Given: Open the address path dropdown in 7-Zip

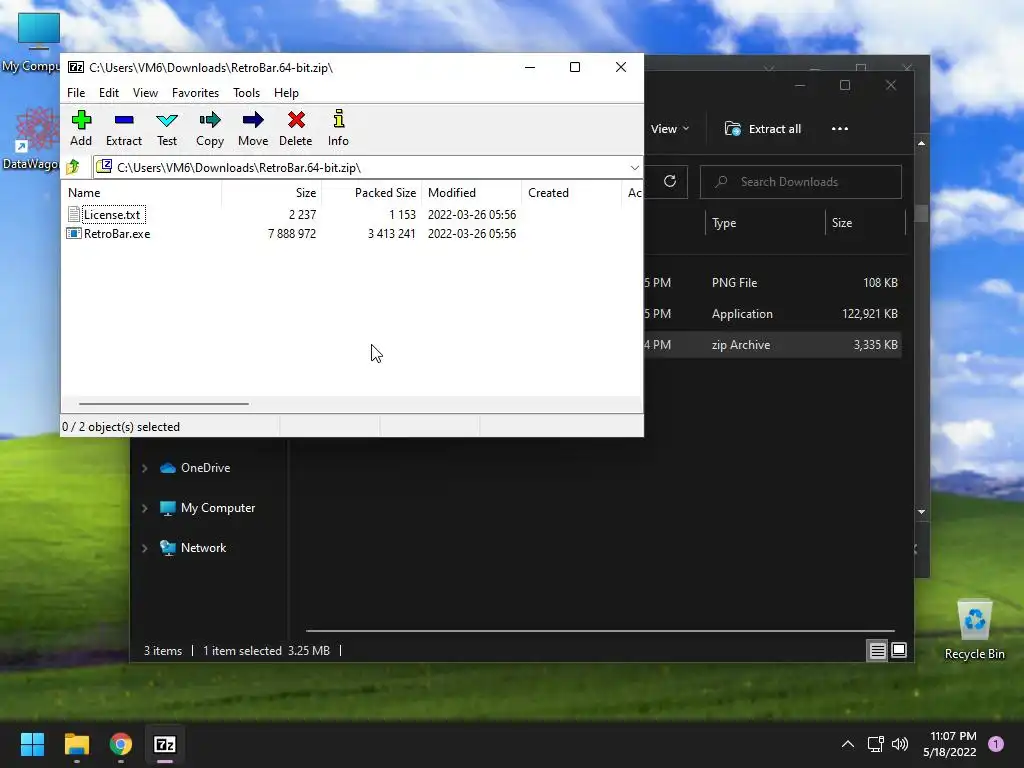Looking at the screenshot, I should pos(634,168).
